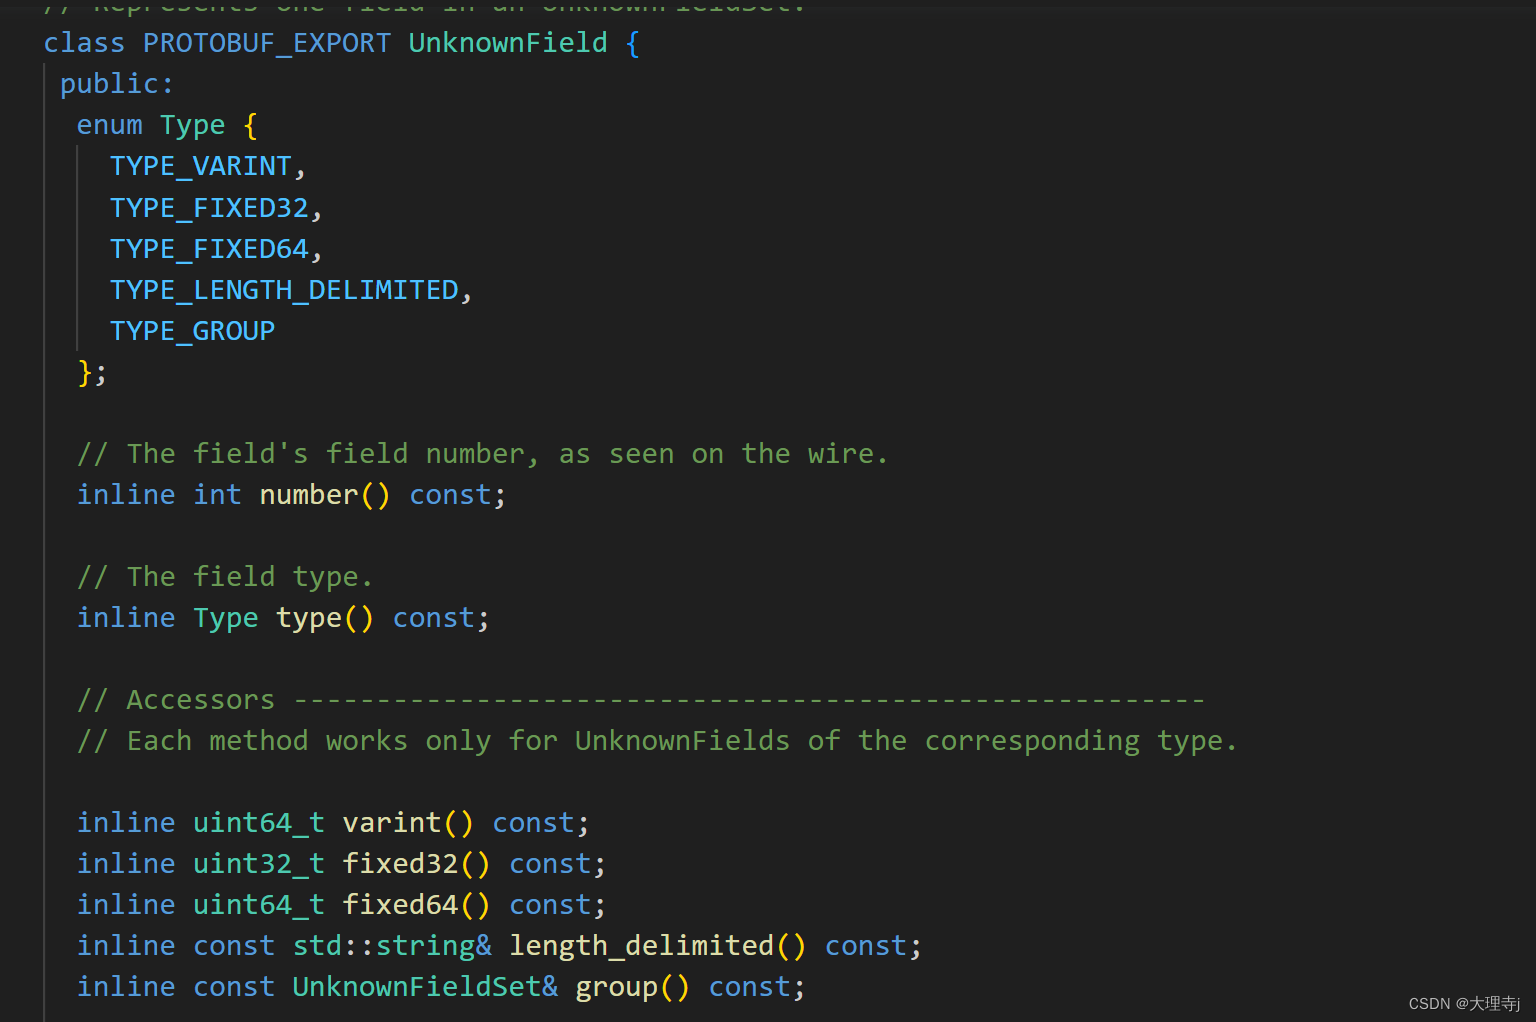1536x1022 pixels.
Task: Click the Accessors comment divider line
Action: click(x=641, y=700)
